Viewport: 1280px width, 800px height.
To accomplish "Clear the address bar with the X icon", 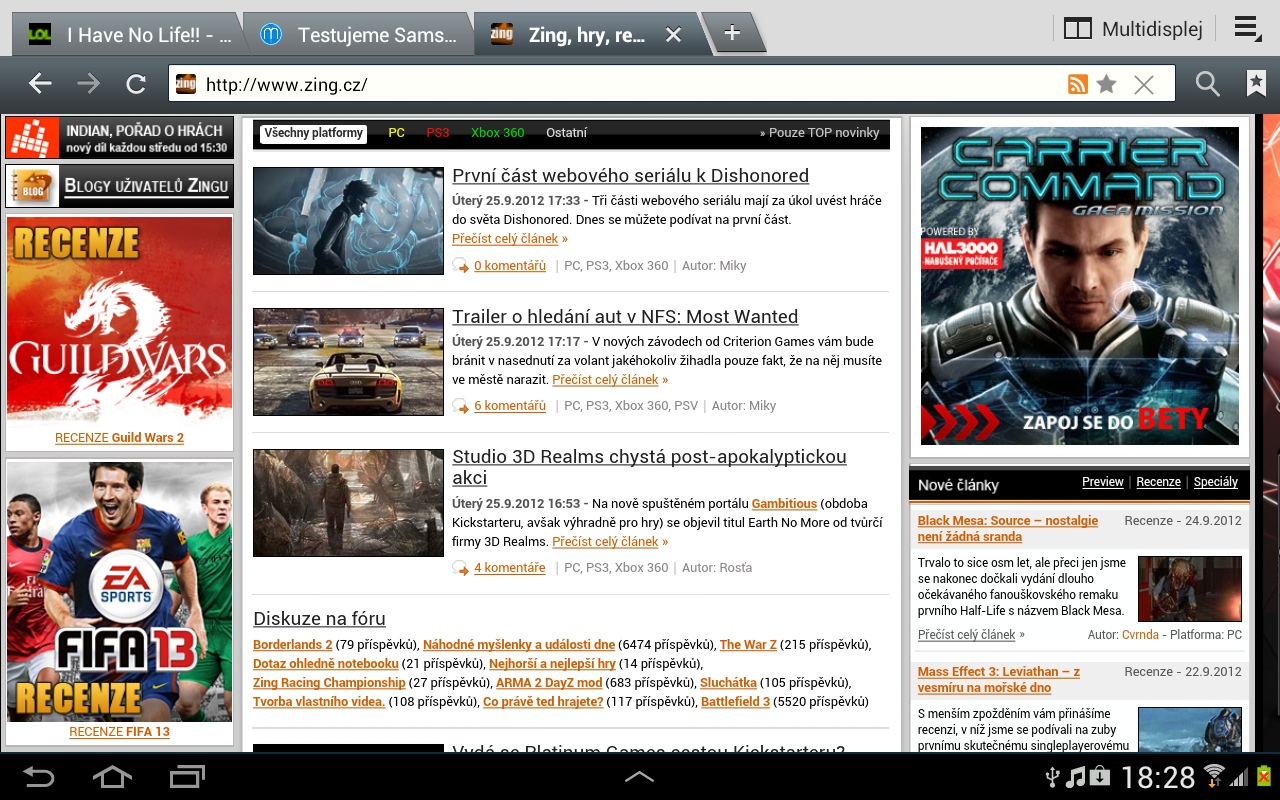I will click(1143, 83).
